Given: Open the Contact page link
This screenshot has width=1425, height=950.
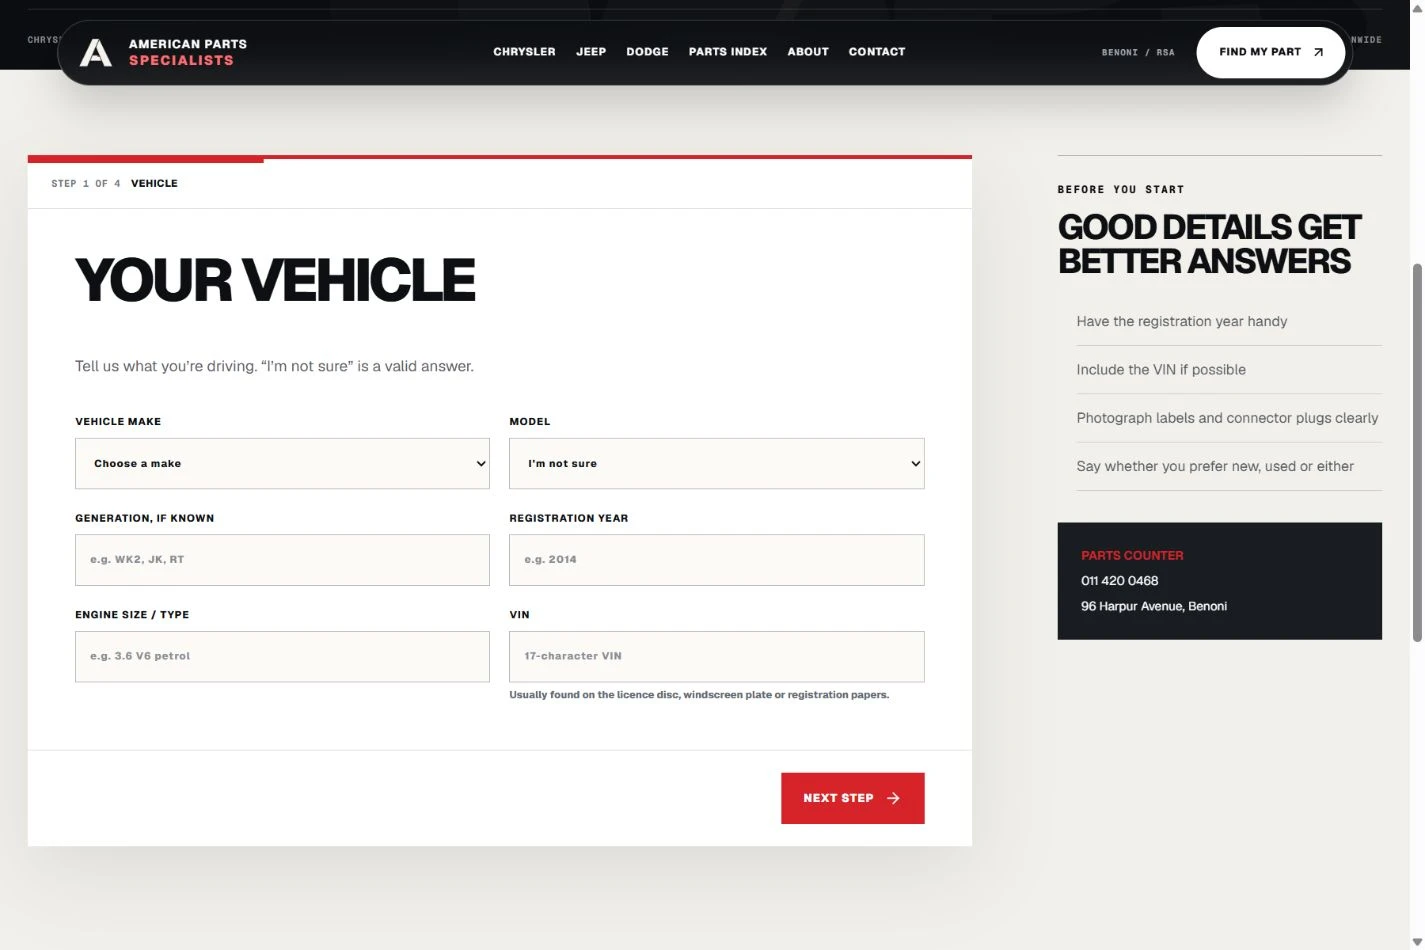Looking at the screenshot, I should (x=877, y=52).
